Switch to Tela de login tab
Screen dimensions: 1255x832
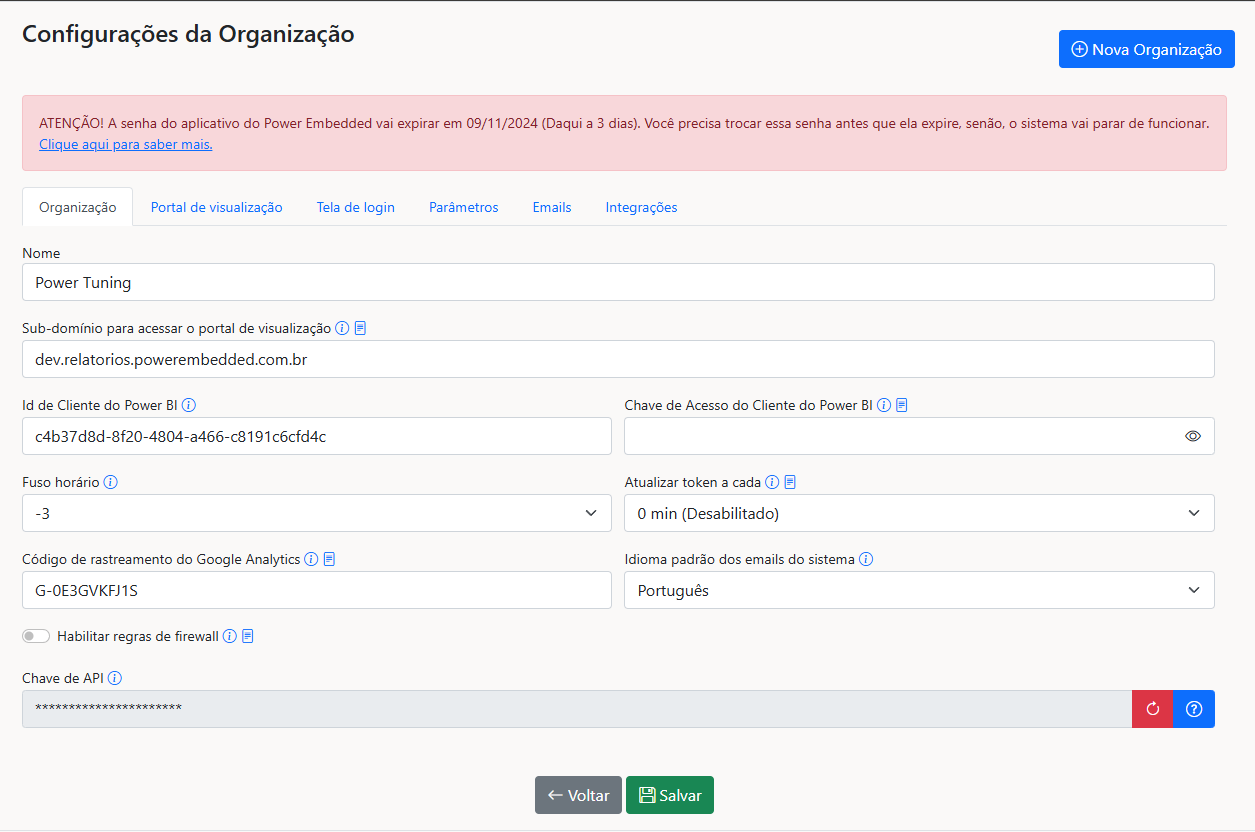click(356, 207)
